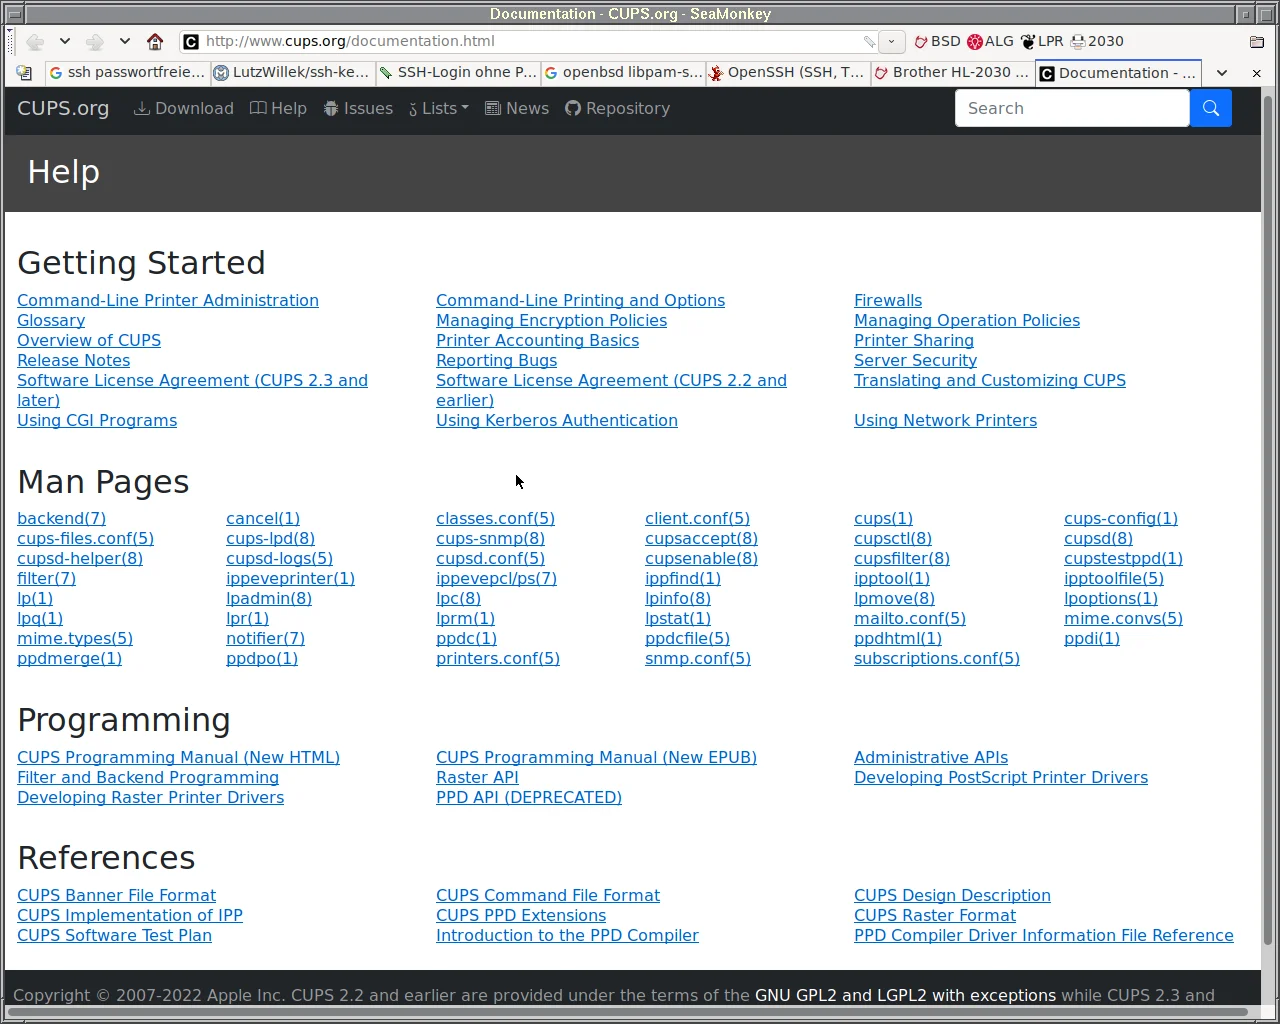Open the Download nav item
The width and height of the screenshot is (1280, 1024).
184,108
